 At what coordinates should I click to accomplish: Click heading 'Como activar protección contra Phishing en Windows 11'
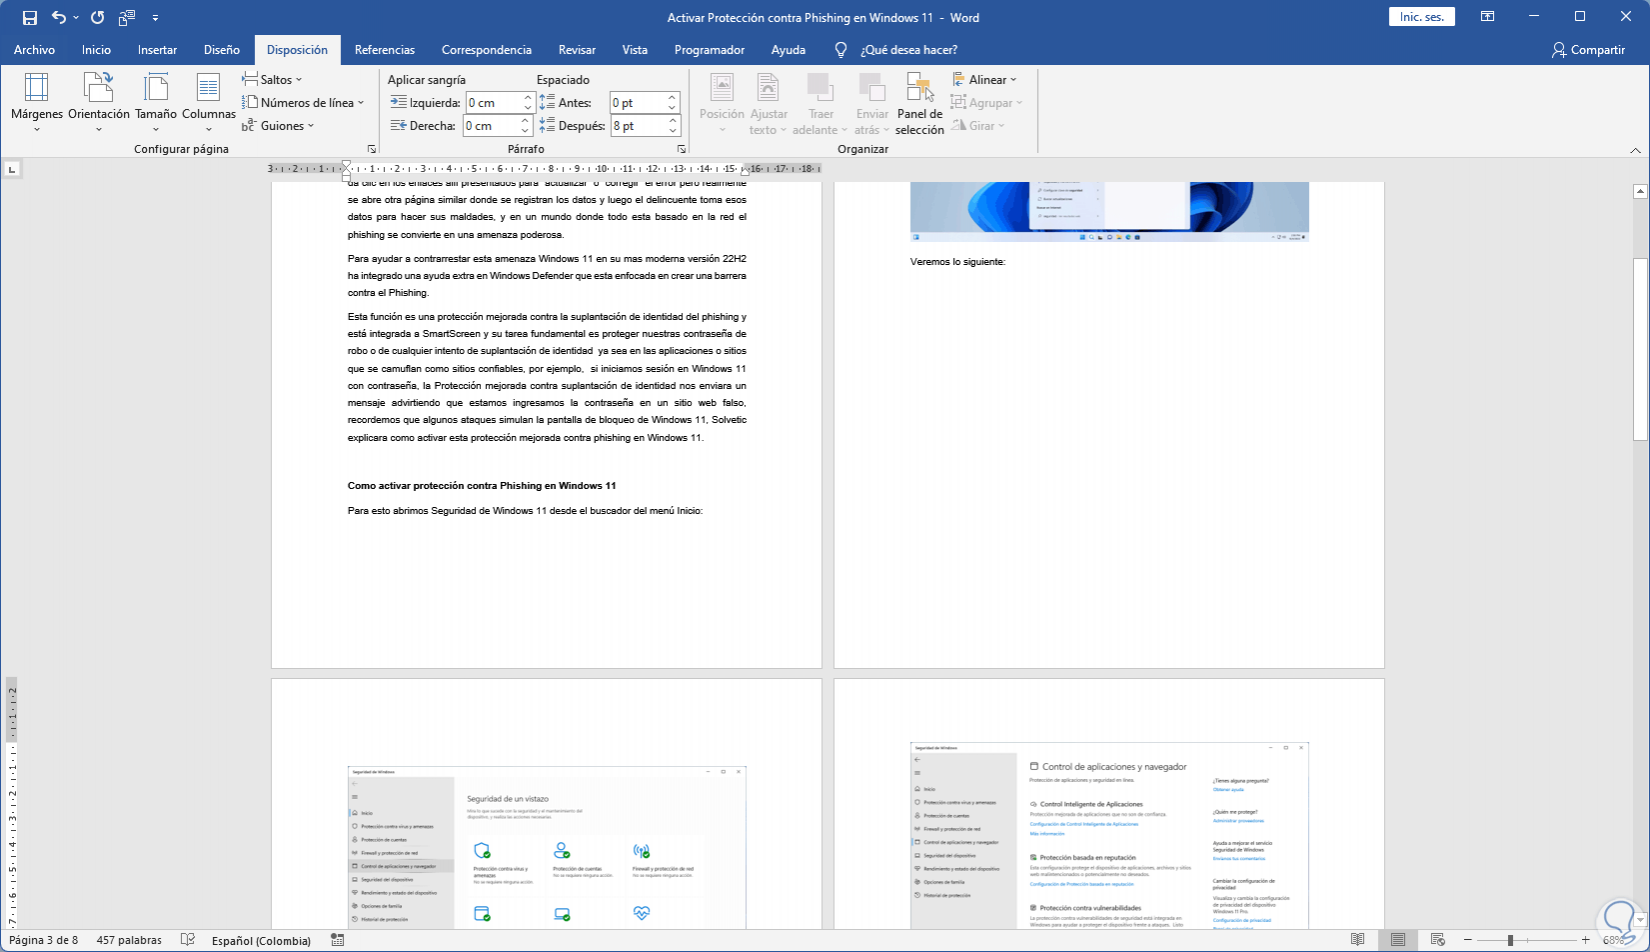482,486
